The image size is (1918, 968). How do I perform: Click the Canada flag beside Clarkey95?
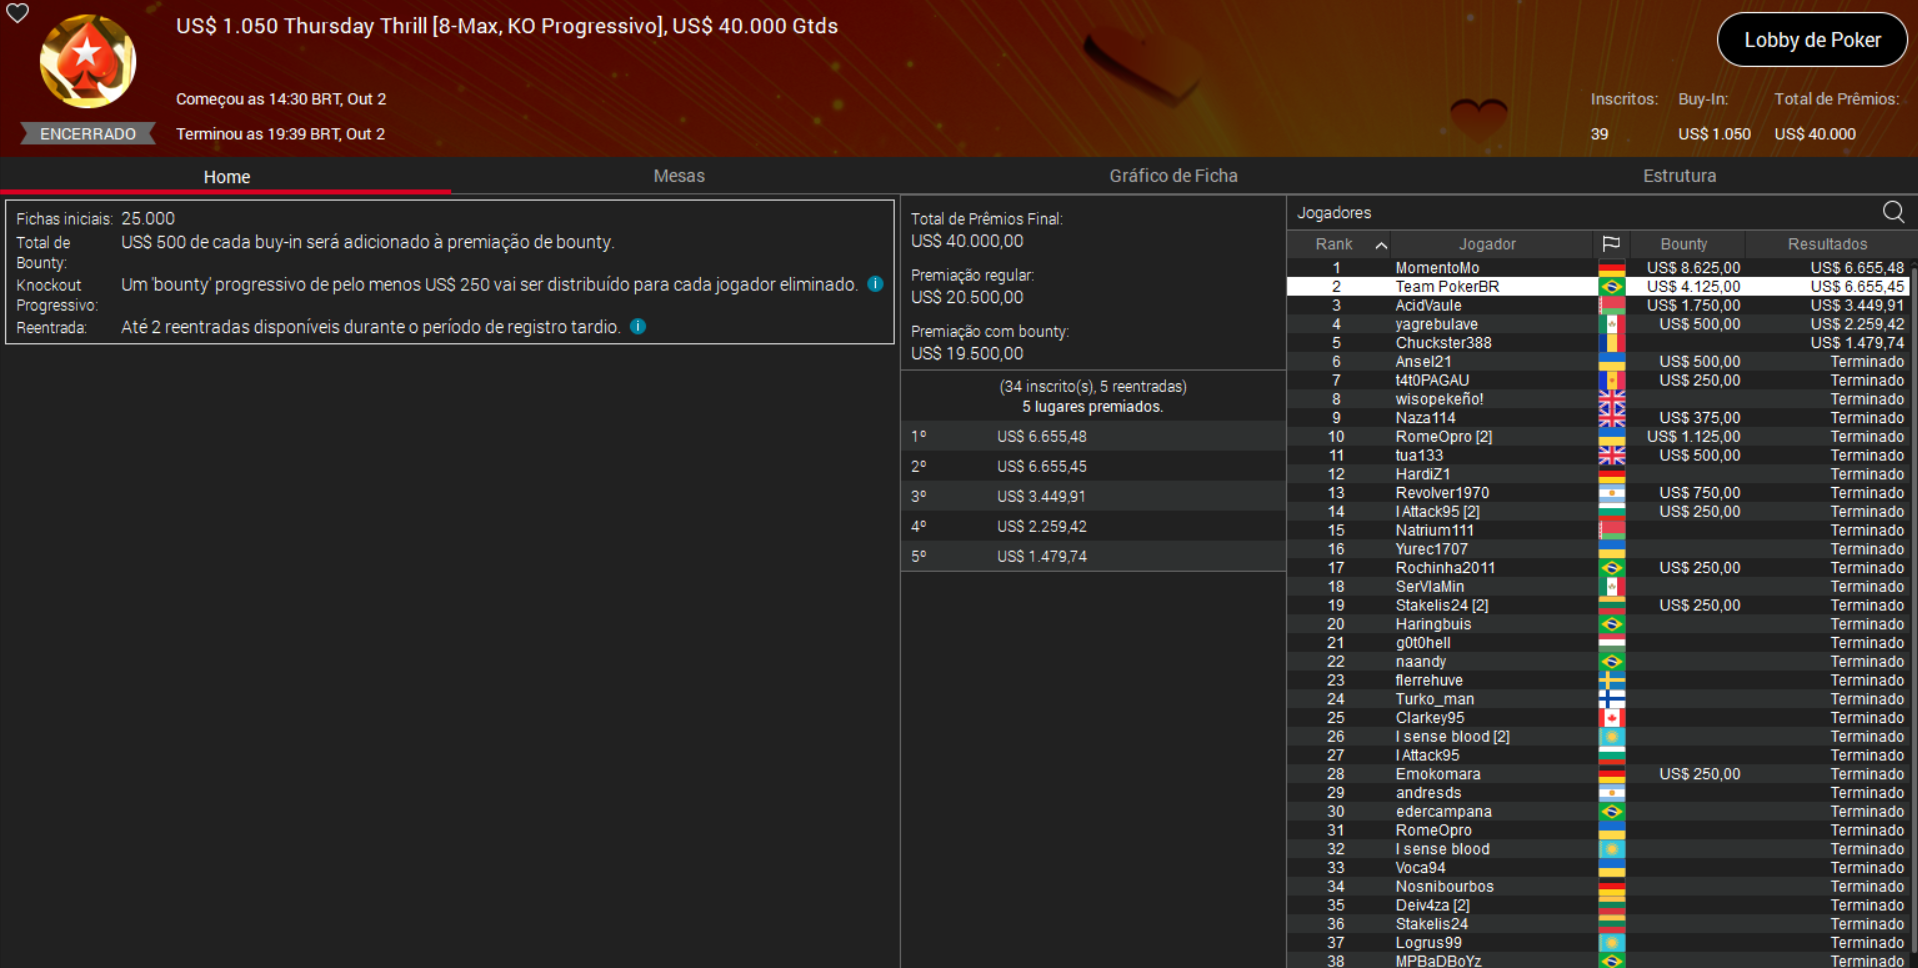1610,718
